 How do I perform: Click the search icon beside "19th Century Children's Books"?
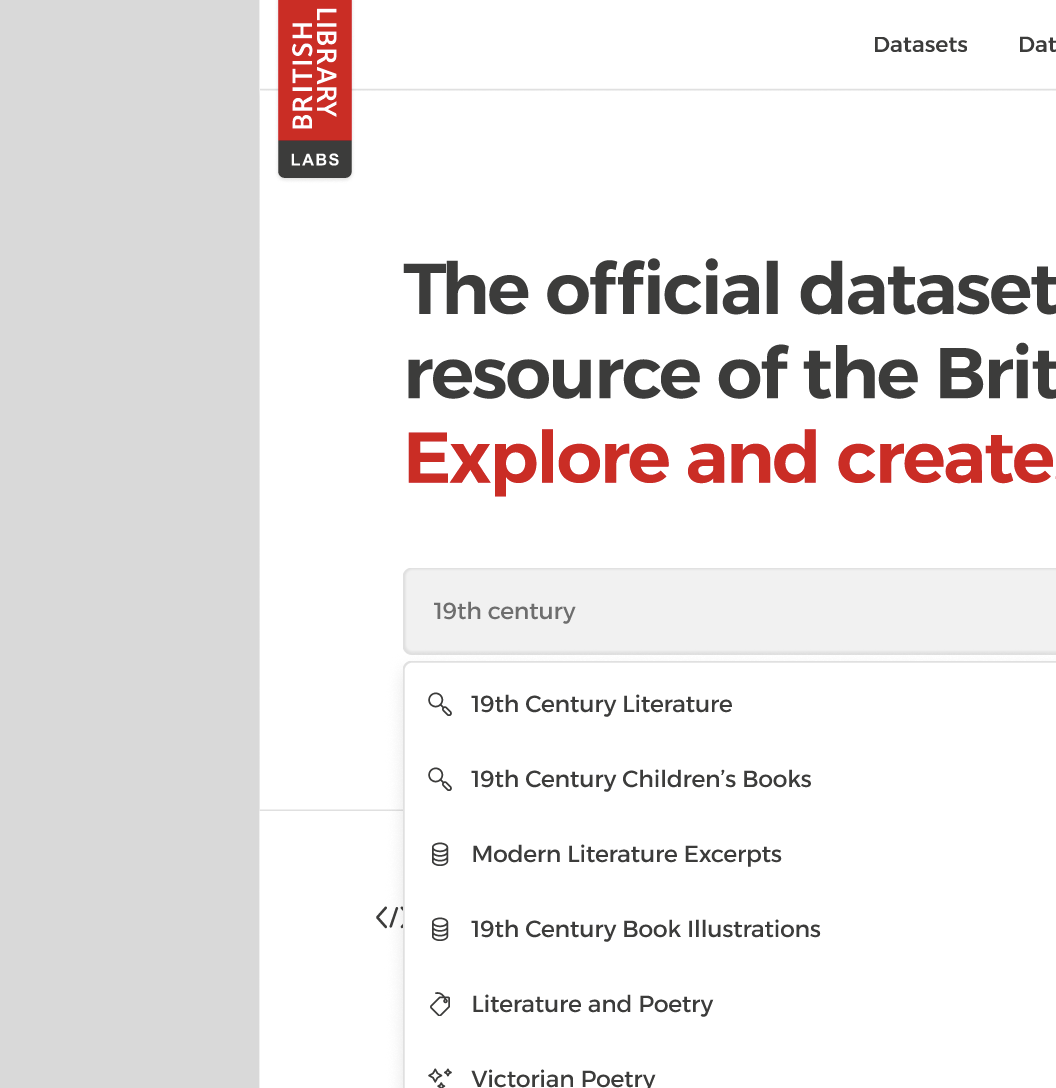pos(439,779)
